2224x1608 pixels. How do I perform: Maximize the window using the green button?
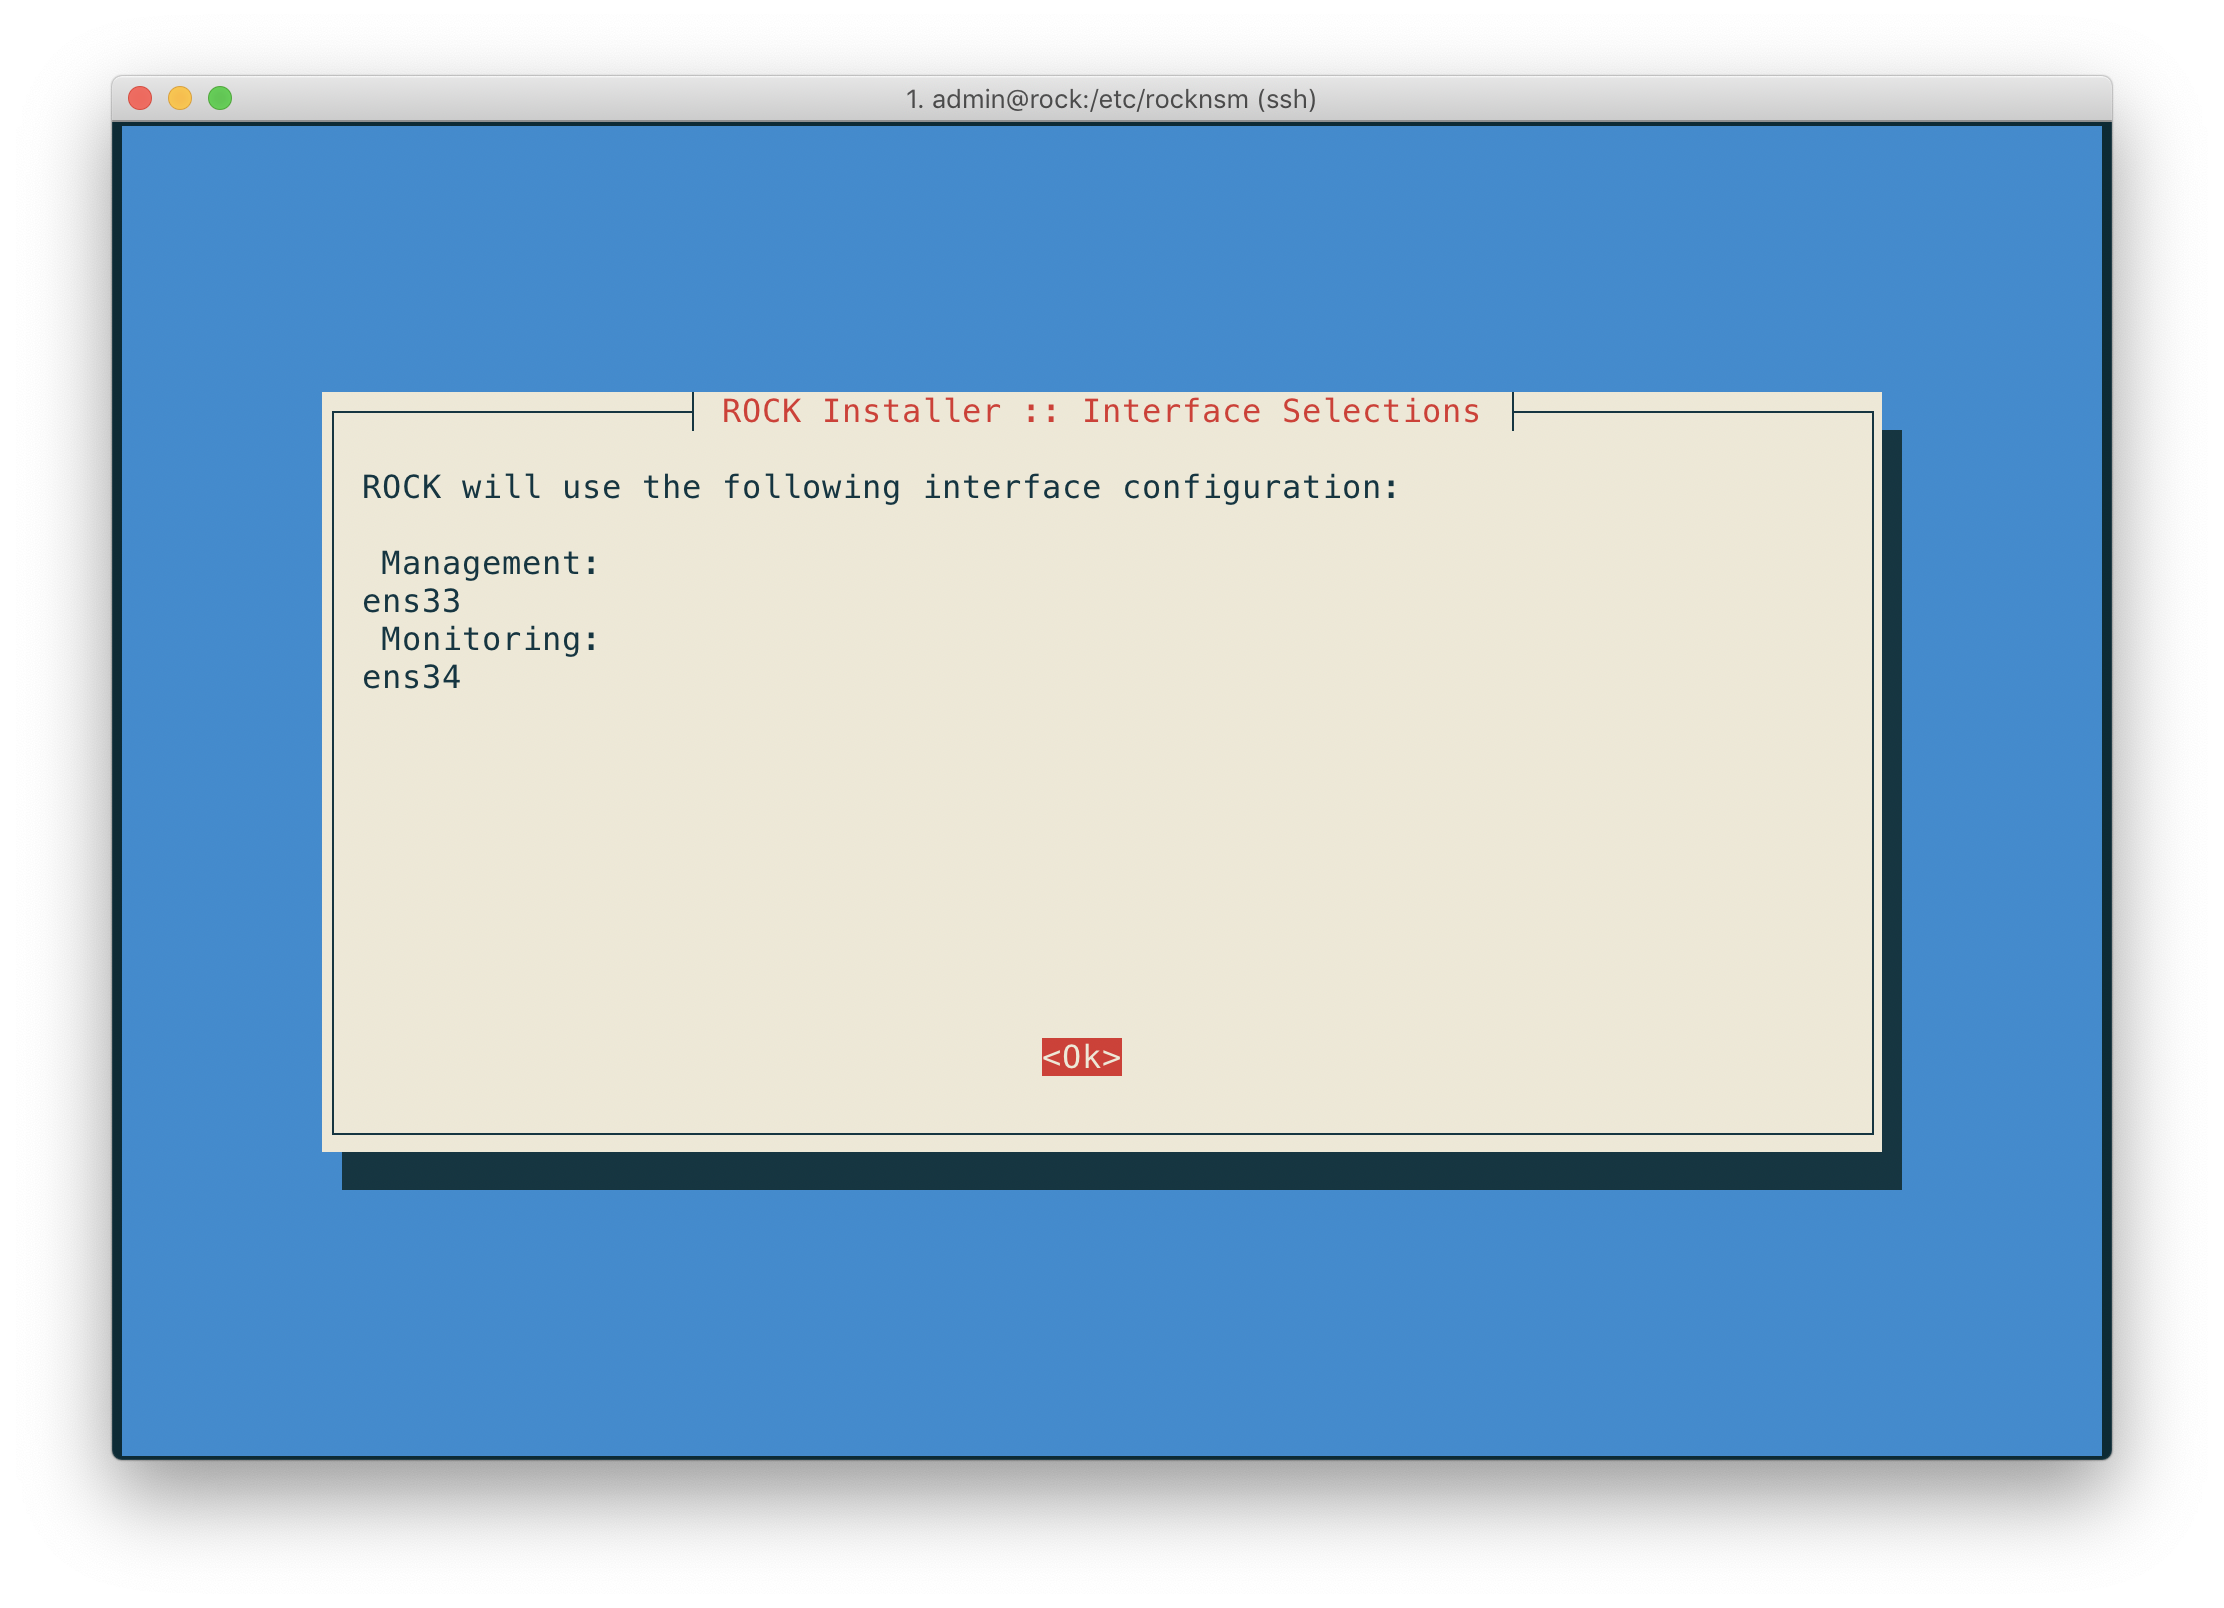(x=220, y=98)
